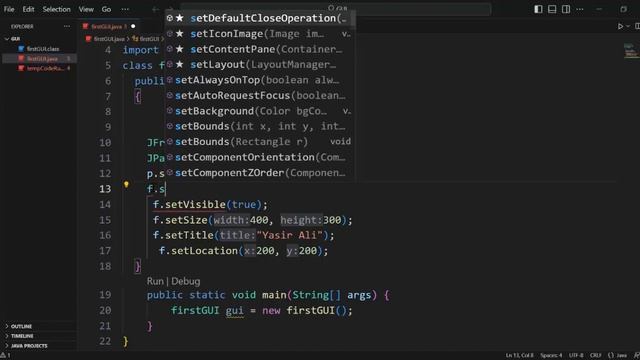Choose the setIconImage suggestion
The image size is (640, 360).
click(260, 33)
